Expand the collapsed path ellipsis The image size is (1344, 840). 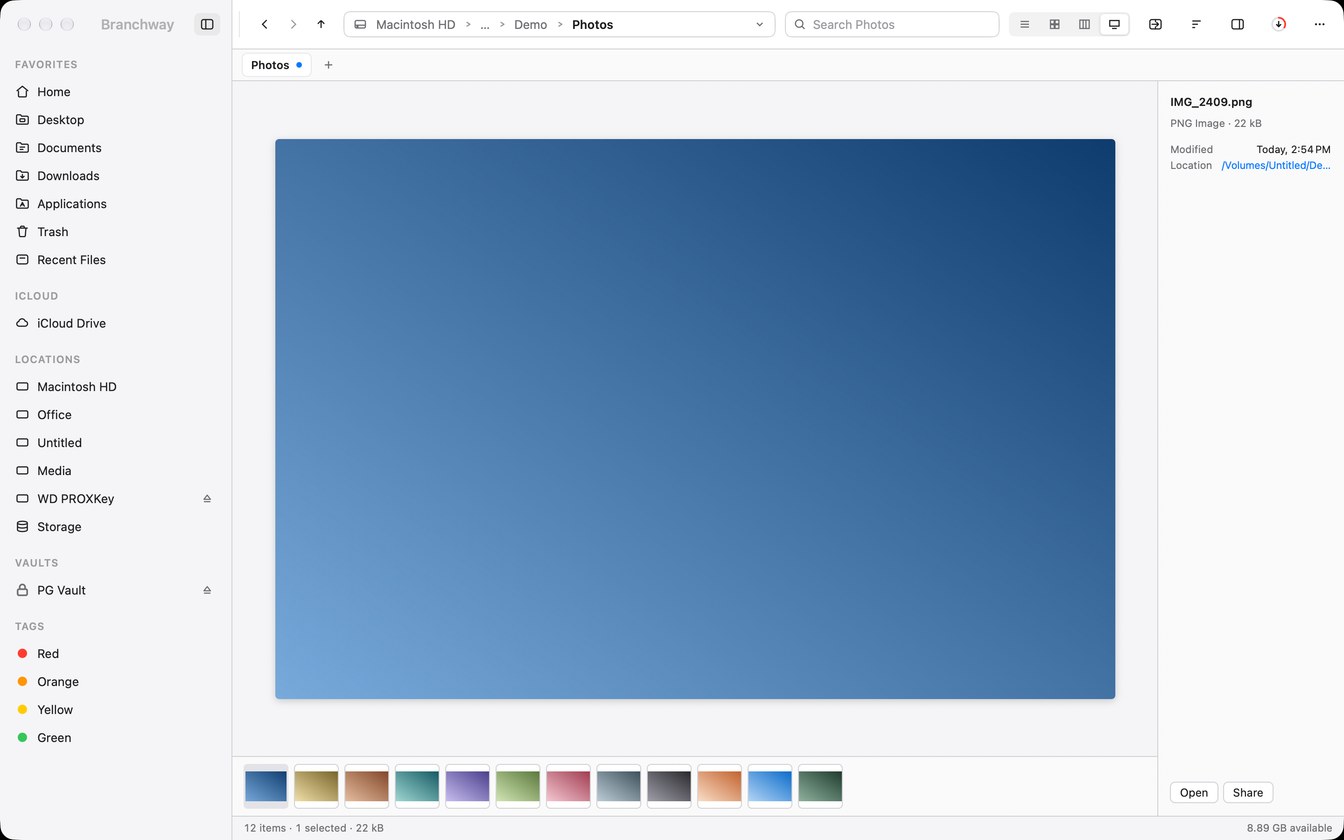(485, 24)
